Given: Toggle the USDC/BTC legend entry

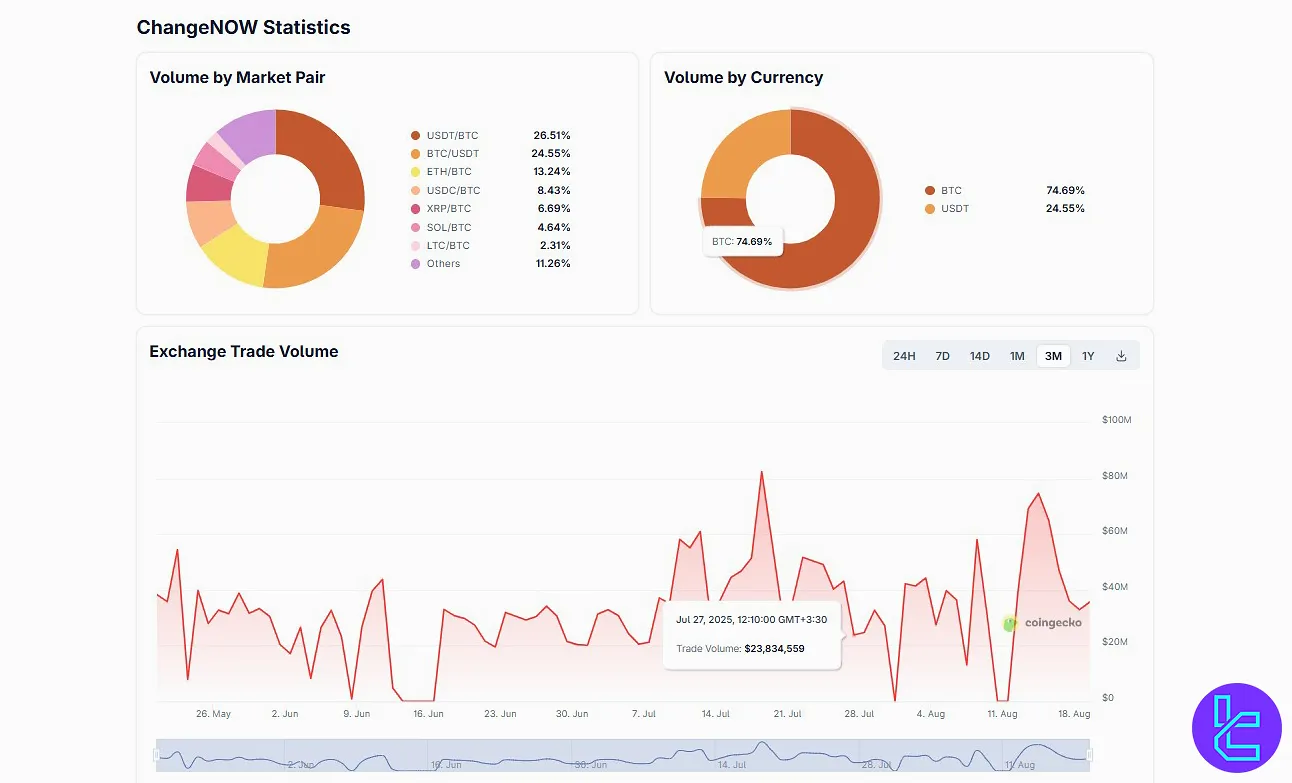Looking at the screenshot, I should (445, 190).
